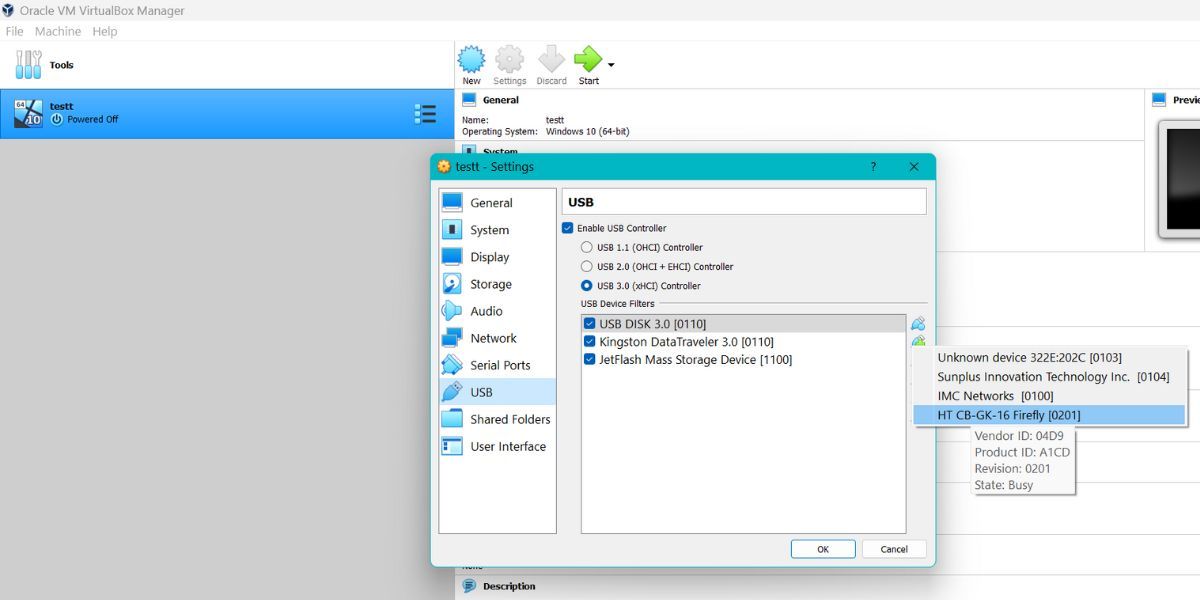Uncheck JetFlash Mass Storage Device filter
Image resolution: width=1200 pixels, height=600 pixels.
(x=590, y=360)
